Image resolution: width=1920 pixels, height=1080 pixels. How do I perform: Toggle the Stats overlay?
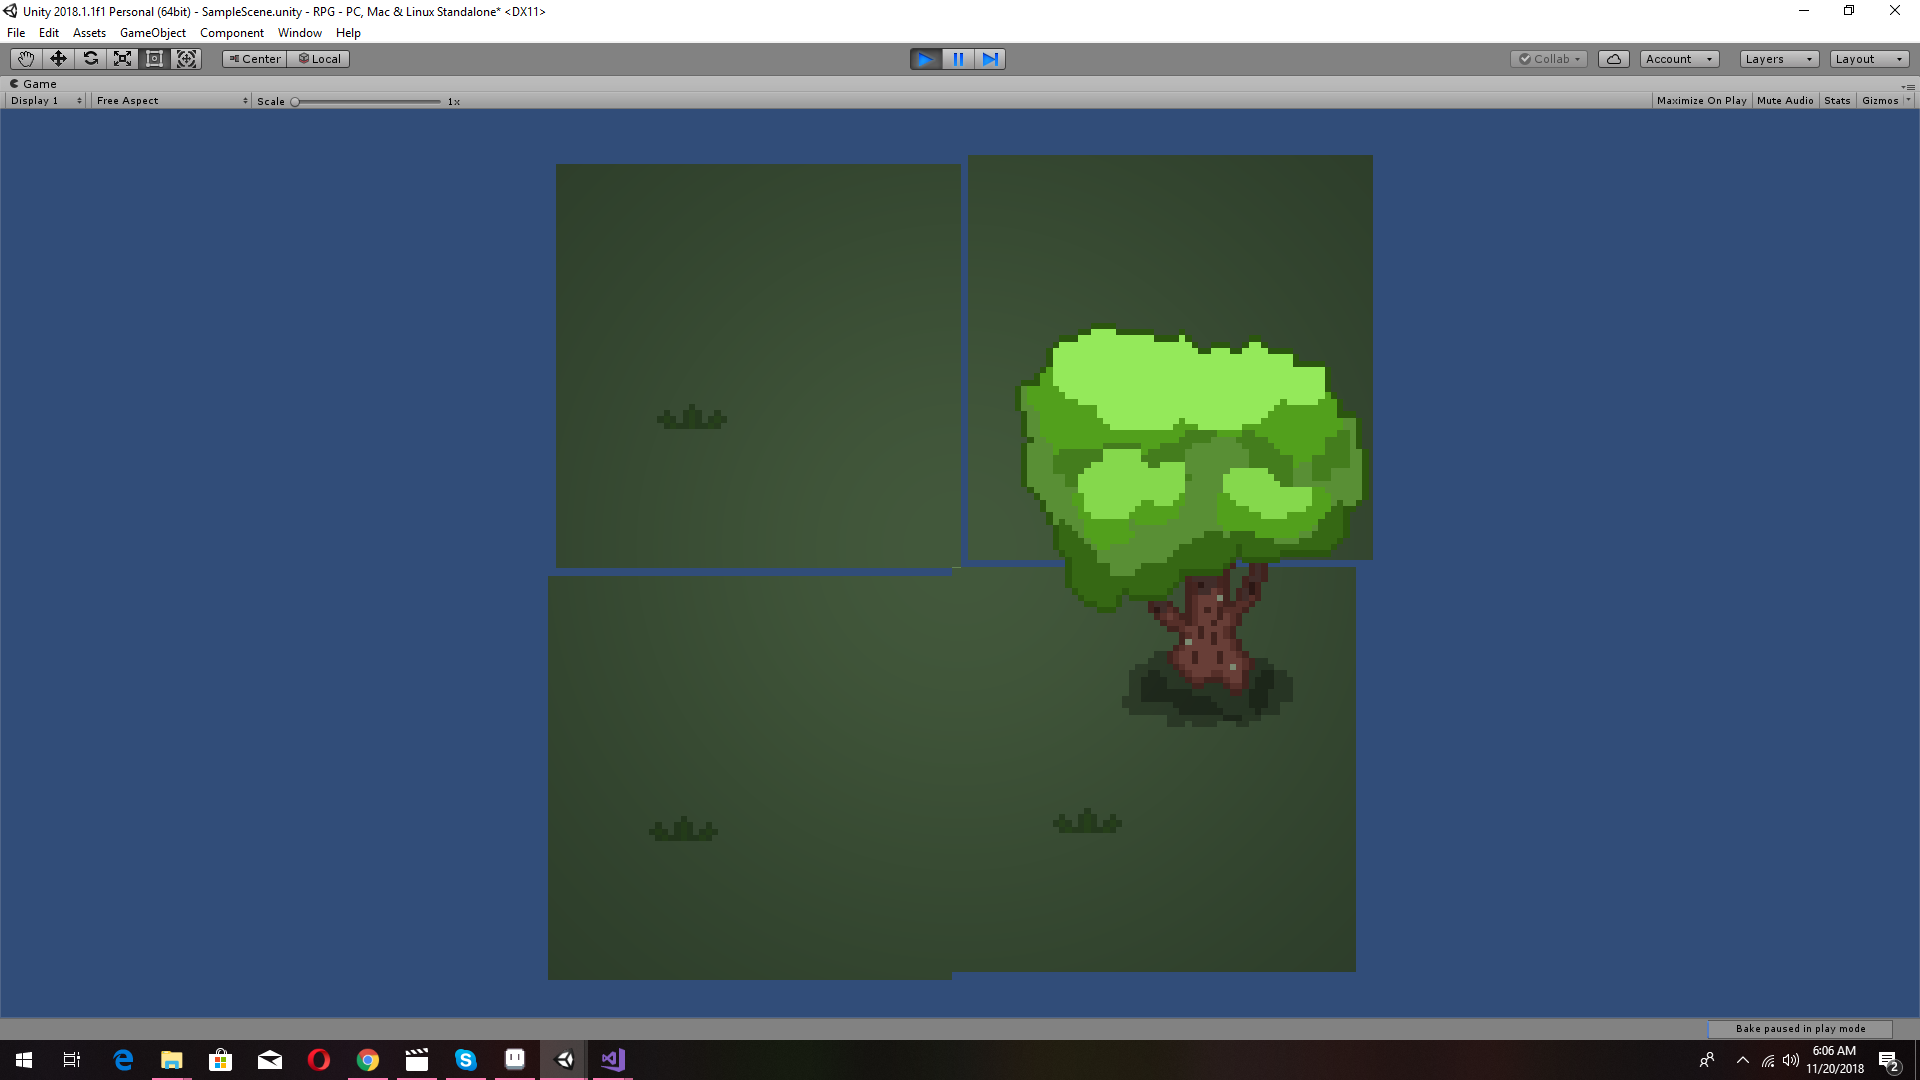point(1837,100)
